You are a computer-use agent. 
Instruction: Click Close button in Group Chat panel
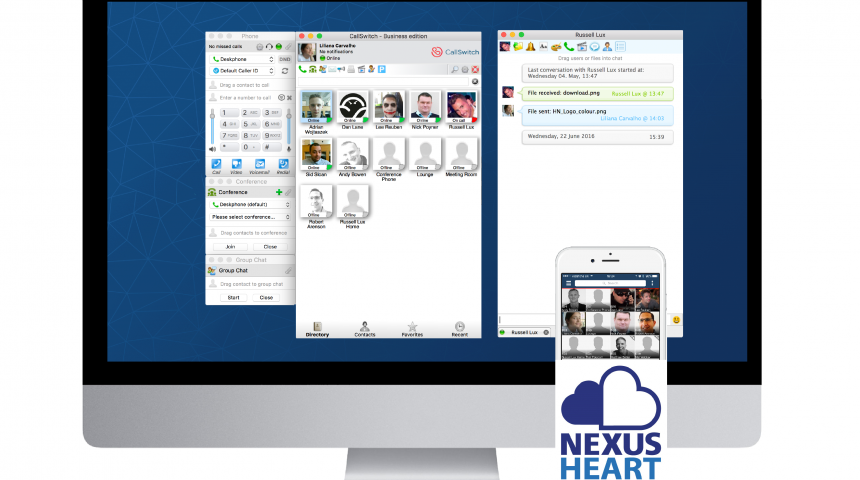266,297
